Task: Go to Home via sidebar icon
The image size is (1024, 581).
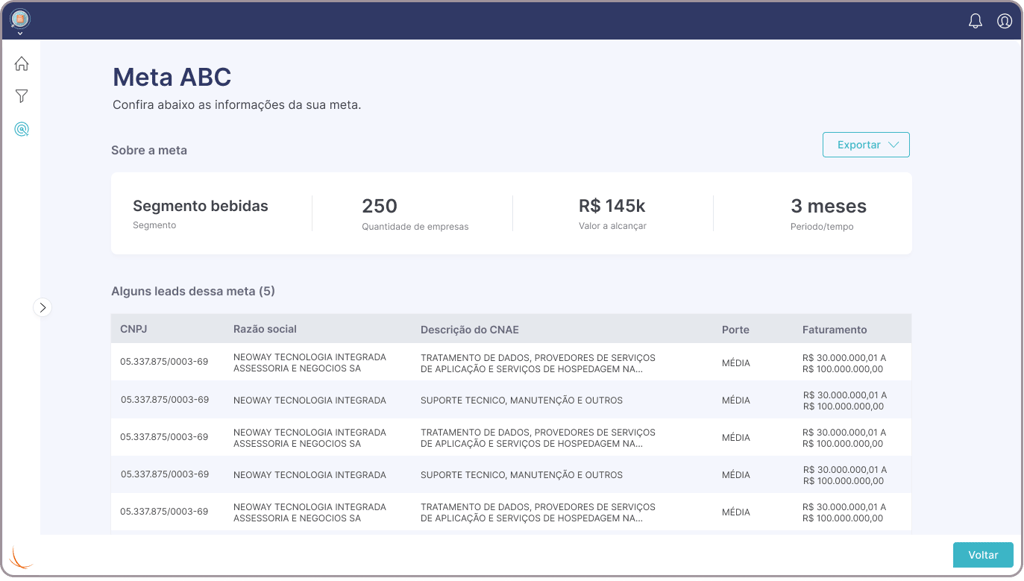Action: pyautogui.click(x=21, y=64)
